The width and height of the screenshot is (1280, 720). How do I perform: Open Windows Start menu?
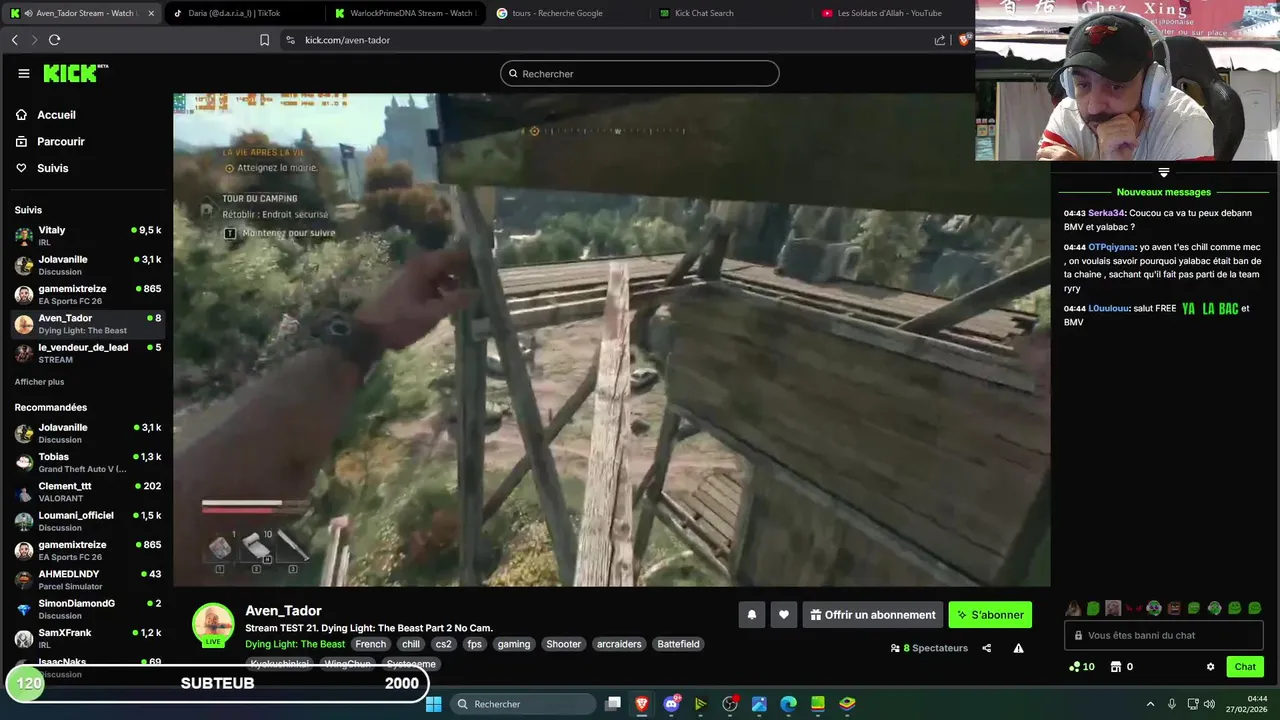(x=434, y=704)
